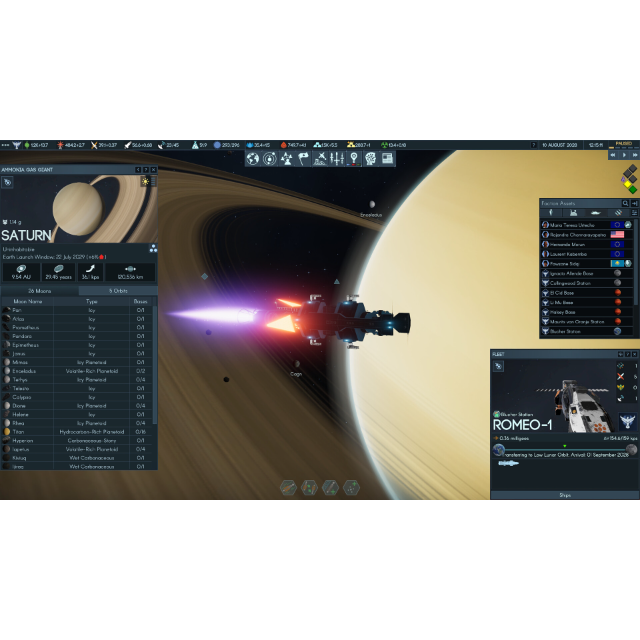Toggle the habitats filter in Faction Assets
Viewport: 640px width, 640px height.
click(573, 213)
